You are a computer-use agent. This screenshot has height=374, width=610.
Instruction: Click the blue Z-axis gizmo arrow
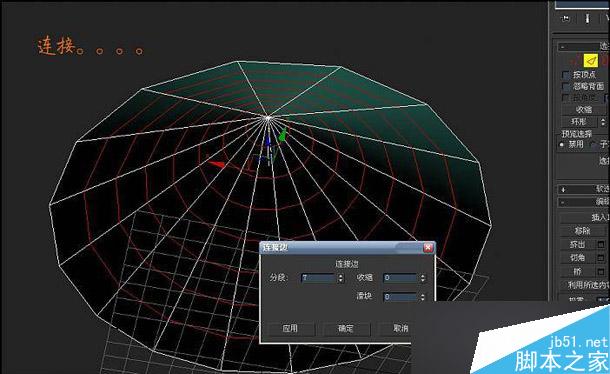pos(268,141)
